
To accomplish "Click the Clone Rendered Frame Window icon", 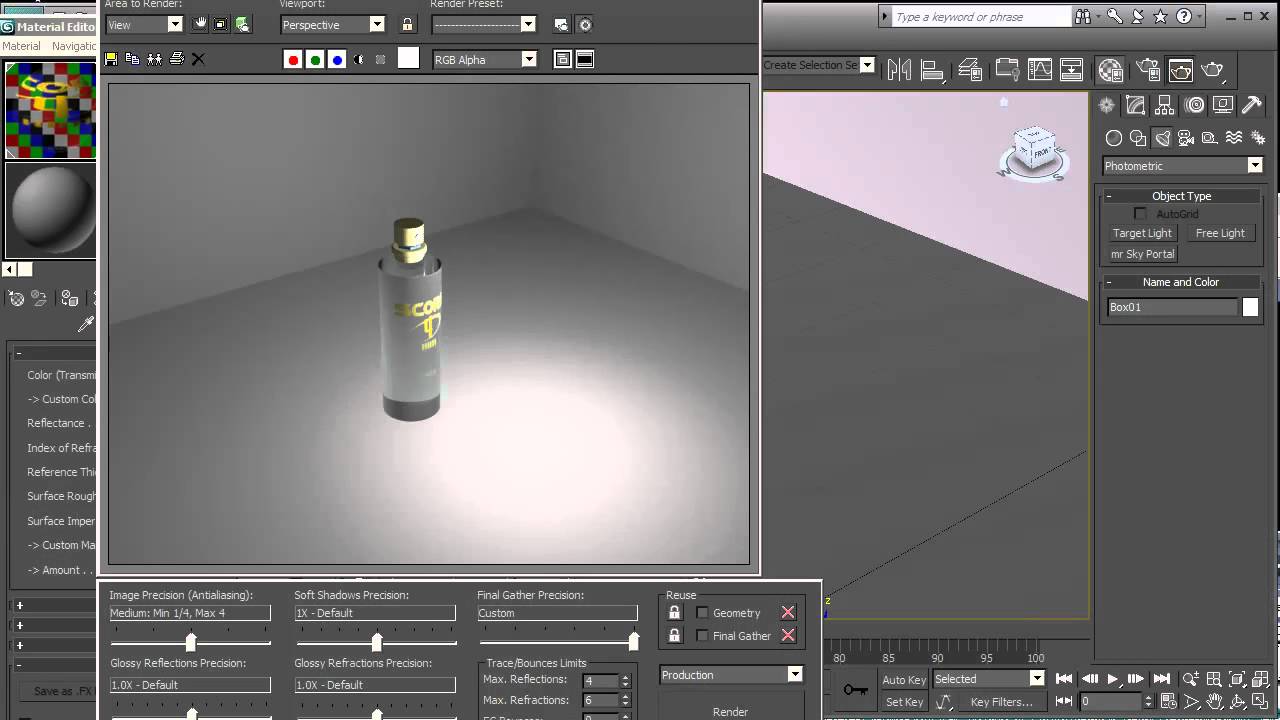I will [x=154, y=59].
